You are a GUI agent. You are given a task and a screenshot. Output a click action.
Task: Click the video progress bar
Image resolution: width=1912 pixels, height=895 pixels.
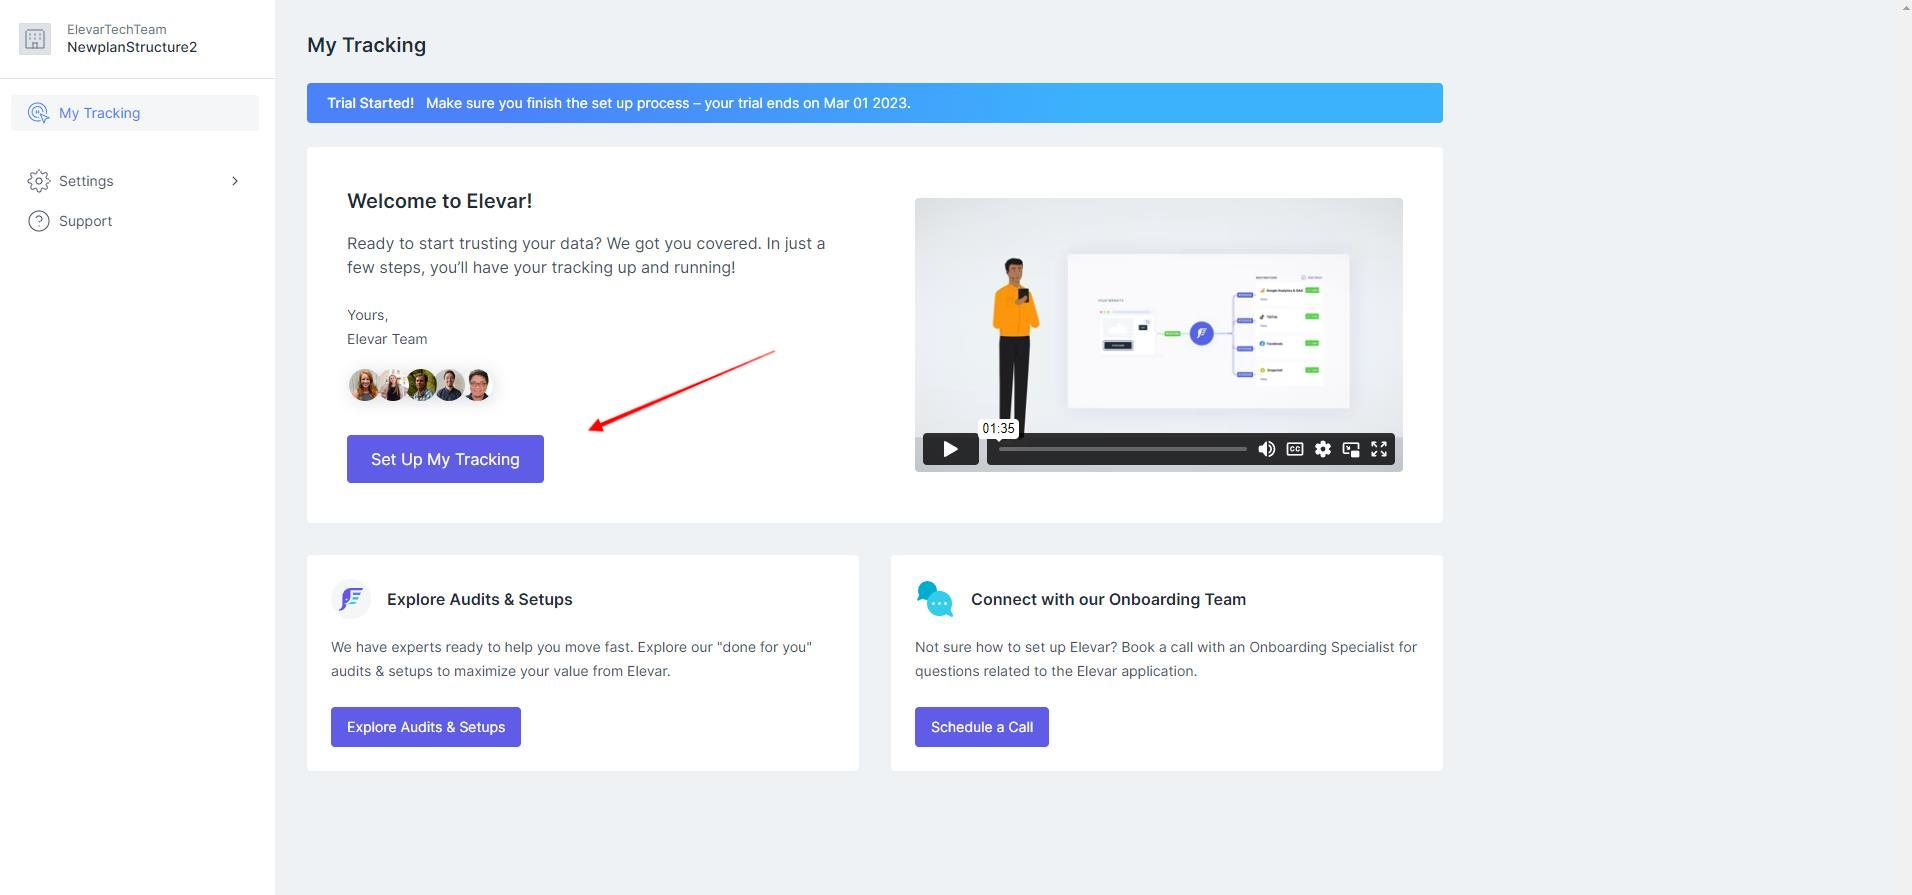click(1122, 449)
